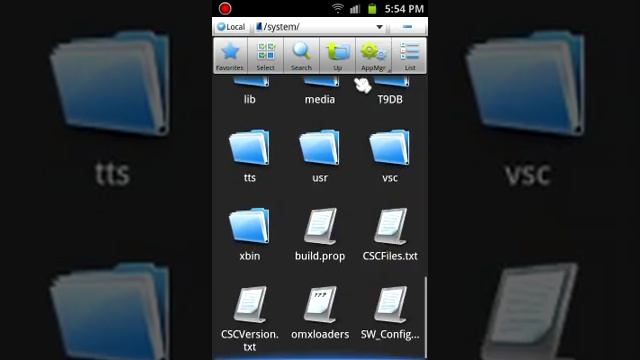Viewport: 640px width, 360px height.
Task: Open the build.prop file icon
Action: coord(320,227)
